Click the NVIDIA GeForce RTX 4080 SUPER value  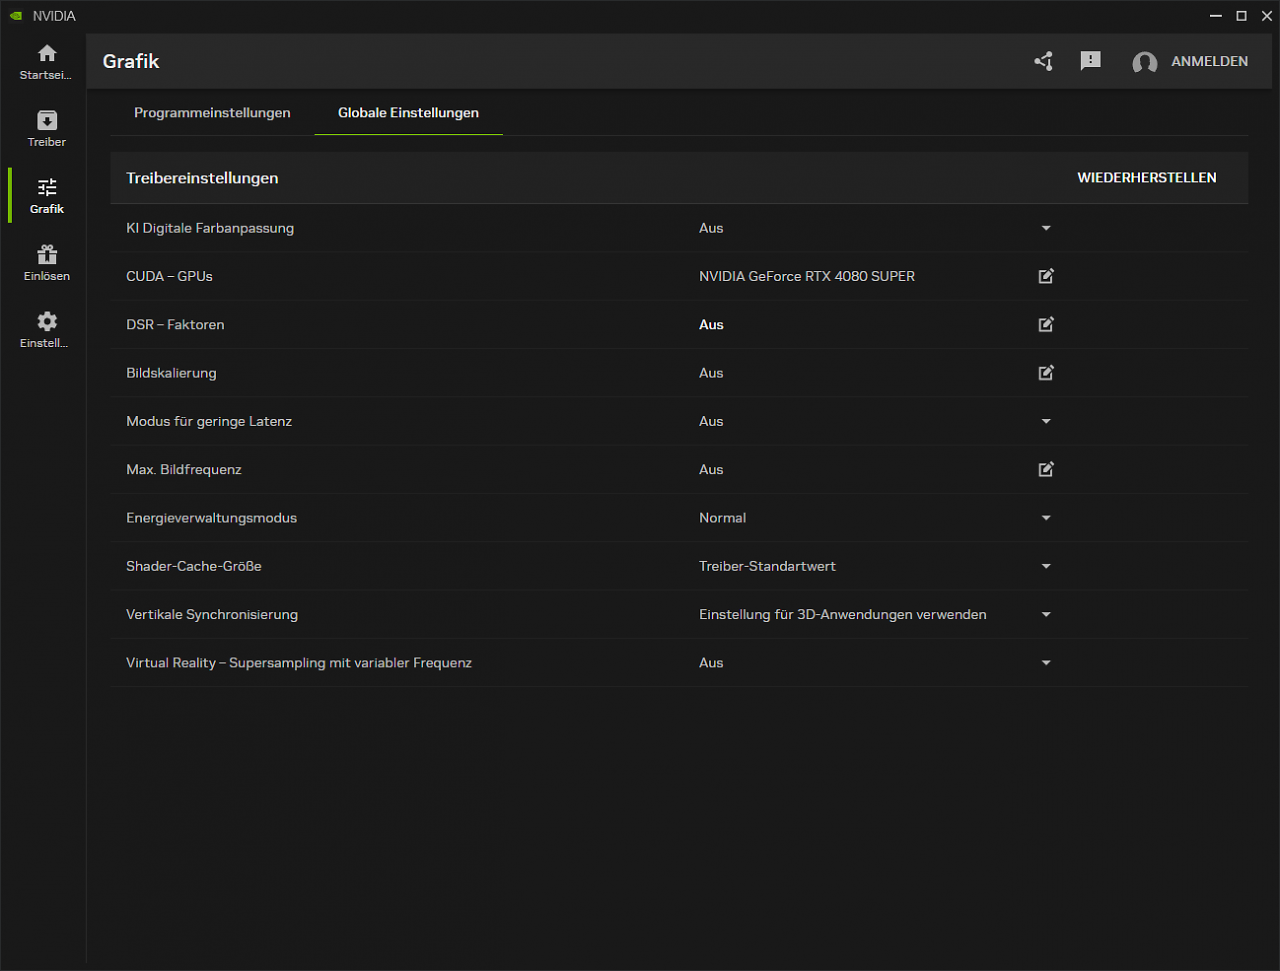click(807, 276)
